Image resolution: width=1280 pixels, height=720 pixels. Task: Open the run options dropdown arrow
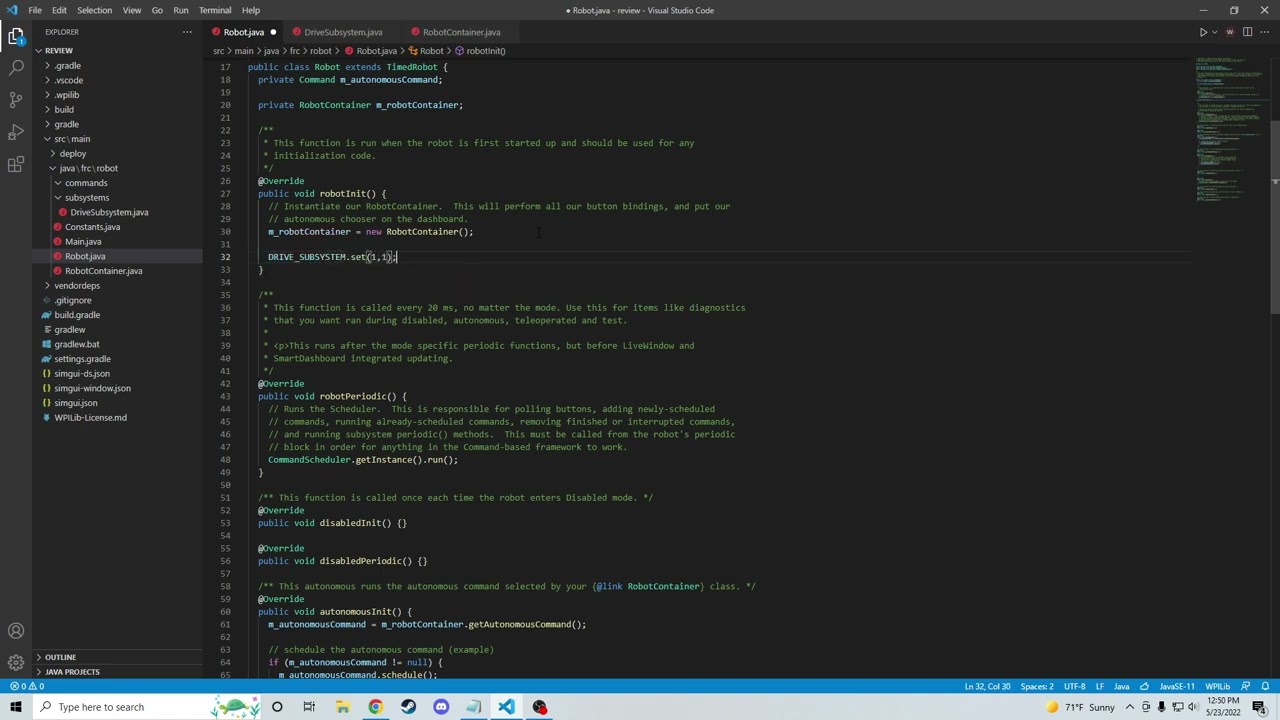click(x=1215, y=32)
